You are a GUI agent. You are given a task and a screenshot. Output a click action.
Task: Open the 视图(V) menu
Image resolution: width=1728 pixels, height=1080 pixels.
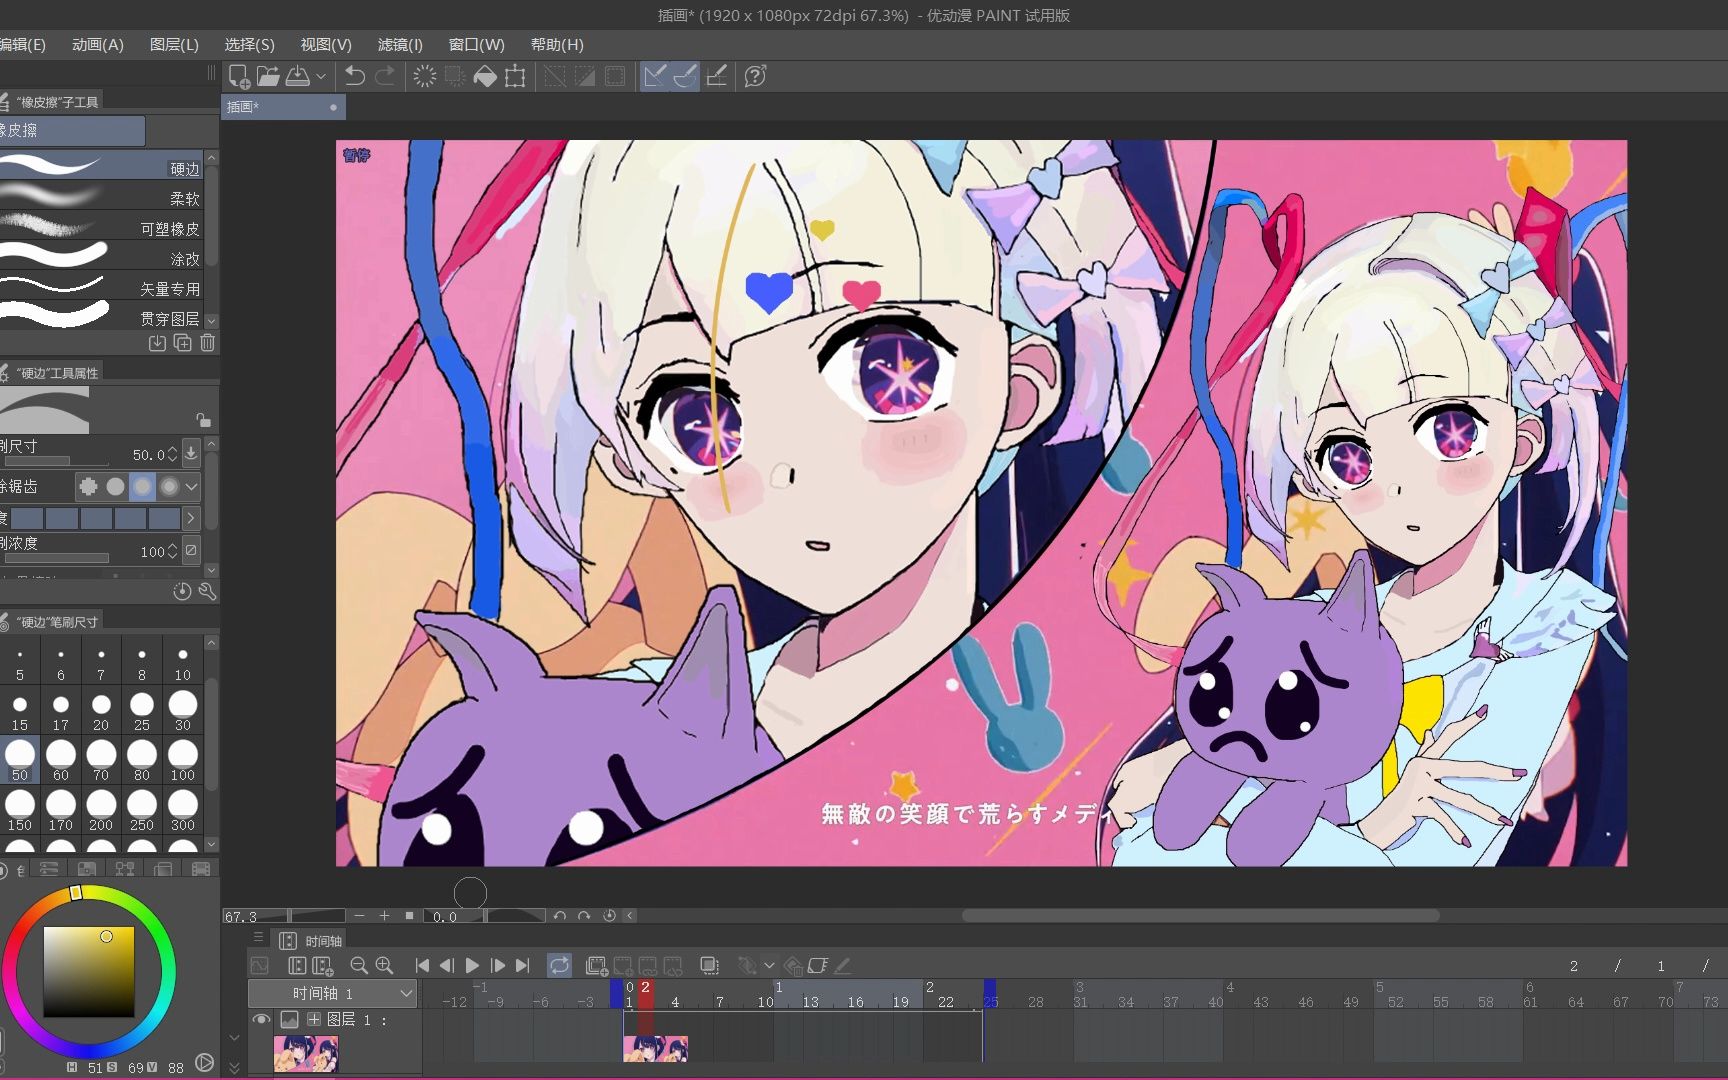326,44
